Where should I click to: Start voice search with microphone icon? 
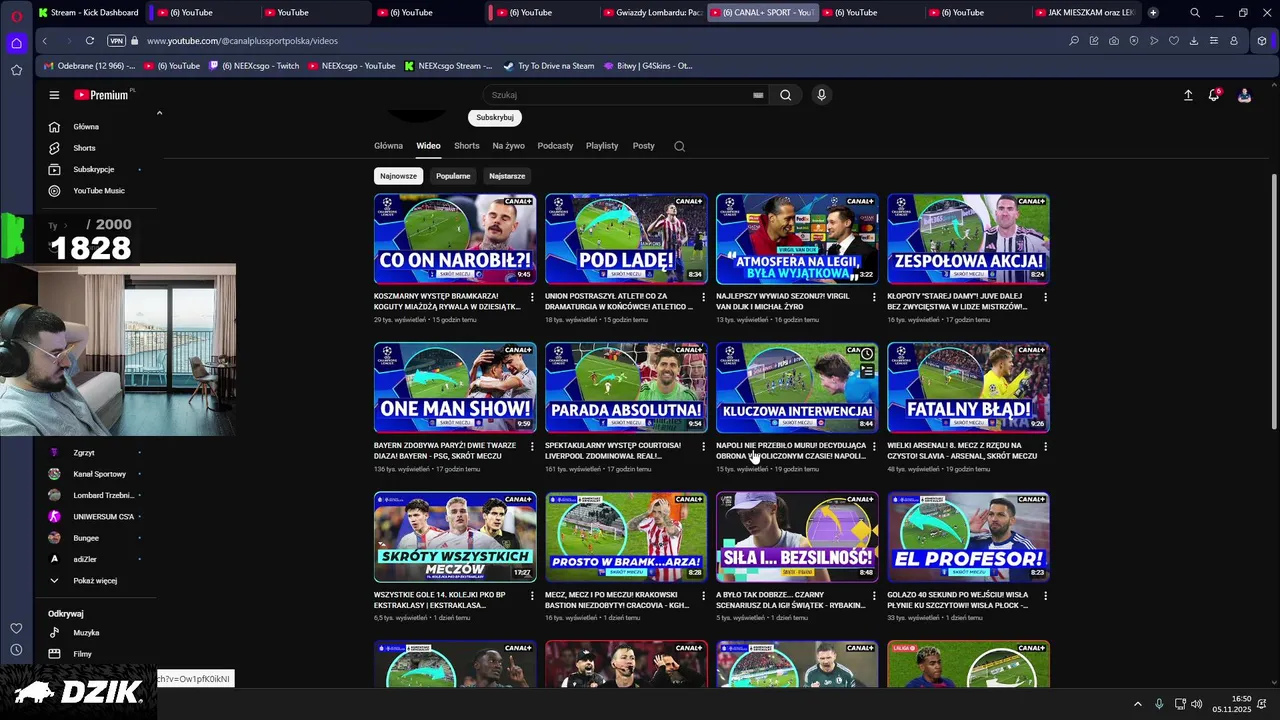click(821, 95)
